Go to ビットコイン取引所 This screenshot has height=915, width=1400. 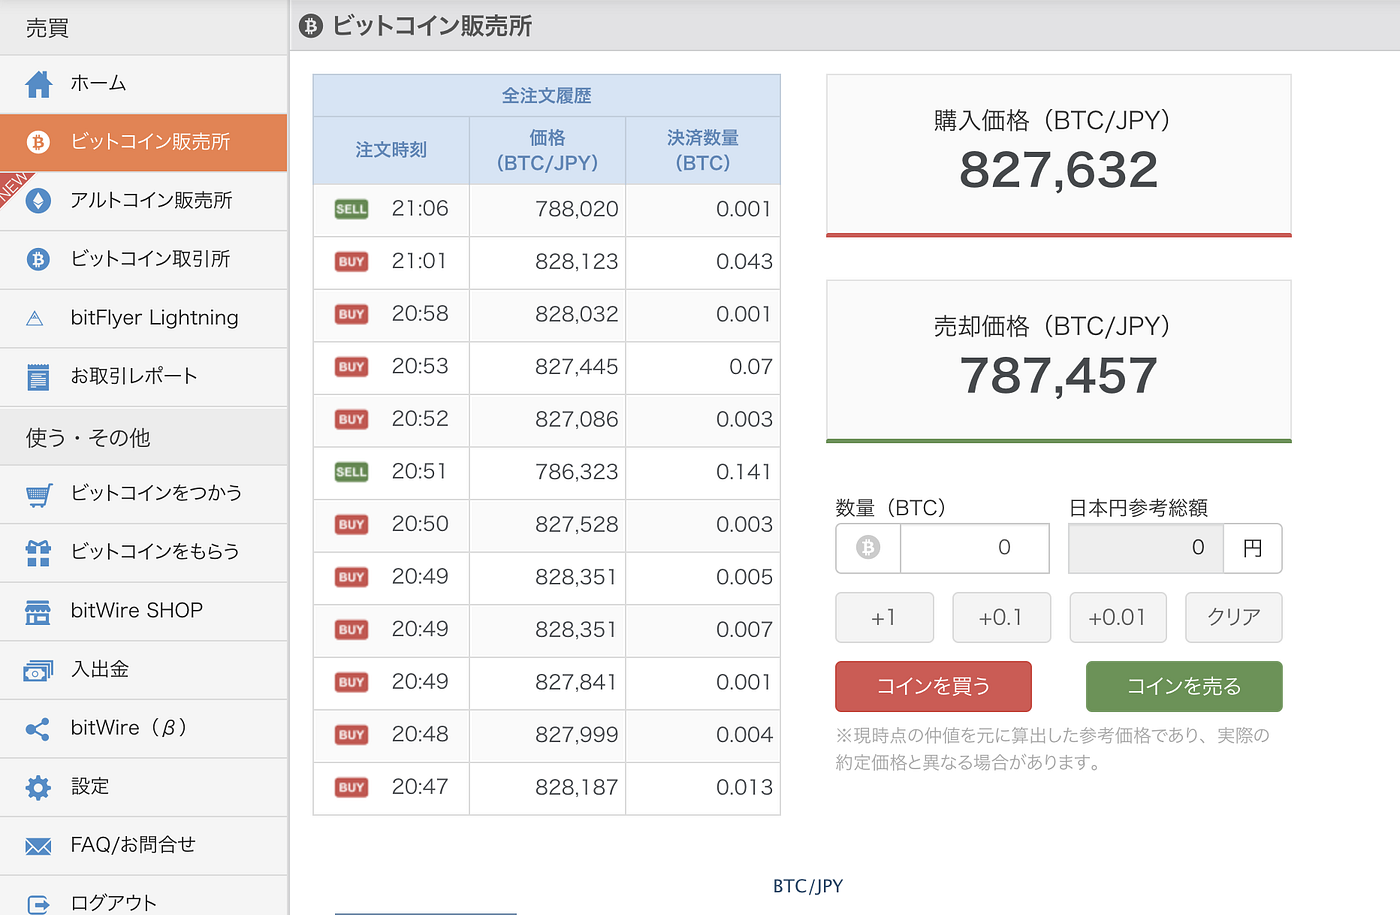pos(144,260)
